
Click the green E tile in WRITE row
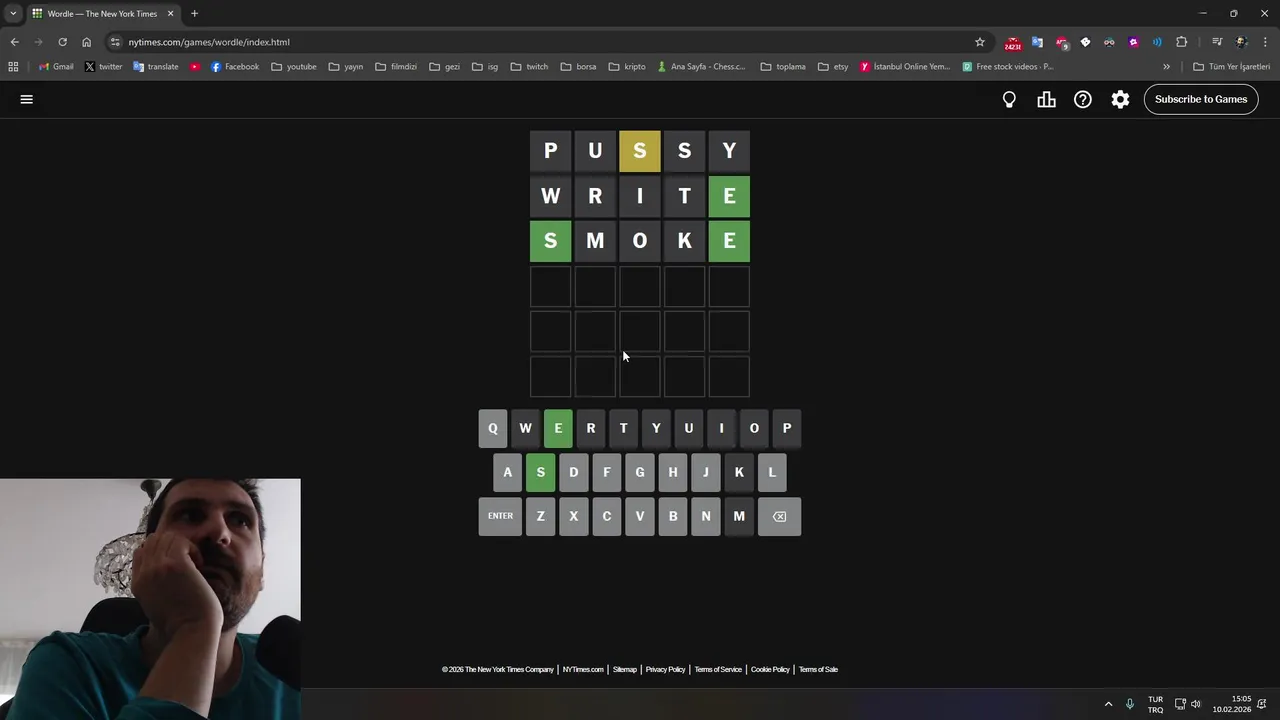729,196
